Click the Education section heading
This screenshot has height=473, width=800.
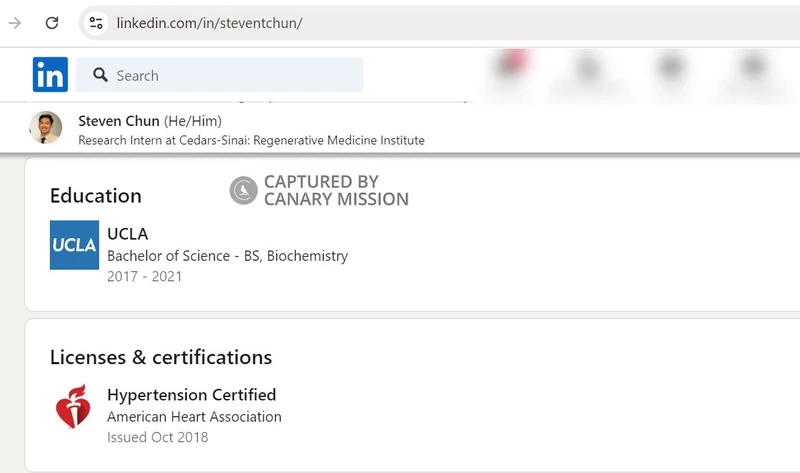(96, 196)
